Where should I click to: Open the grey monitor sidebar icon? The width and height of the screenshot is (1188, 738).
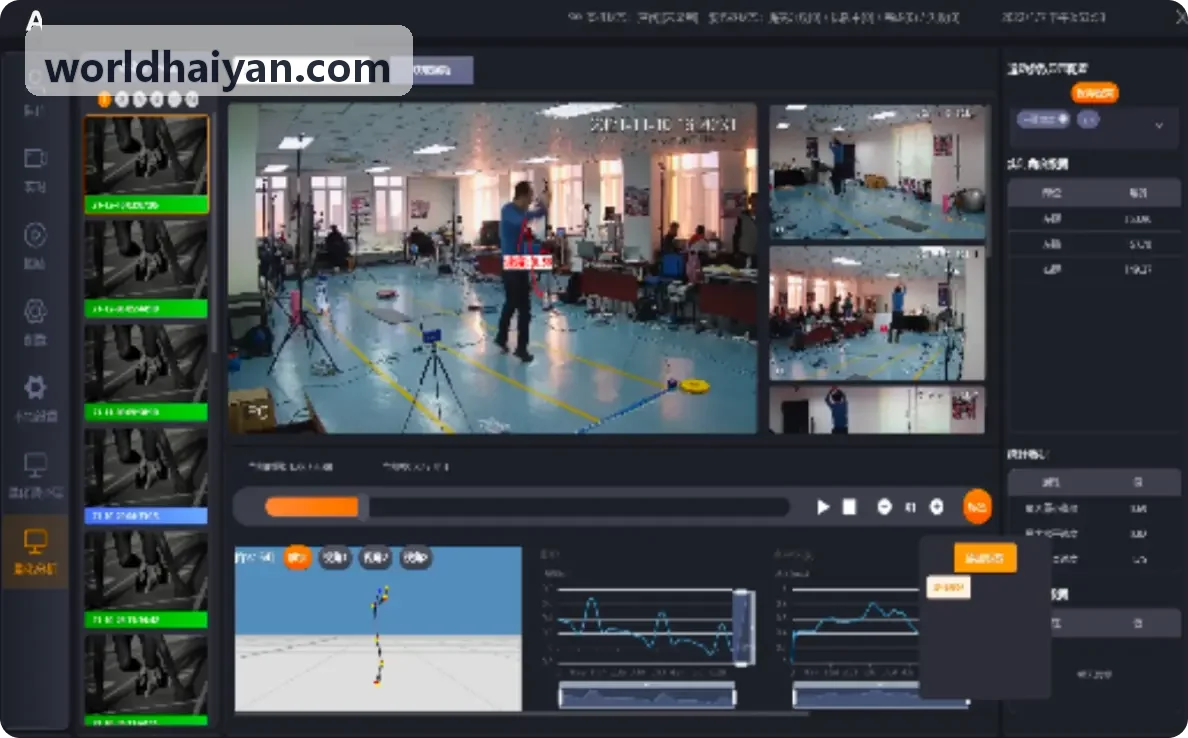(x=35, y=464)
